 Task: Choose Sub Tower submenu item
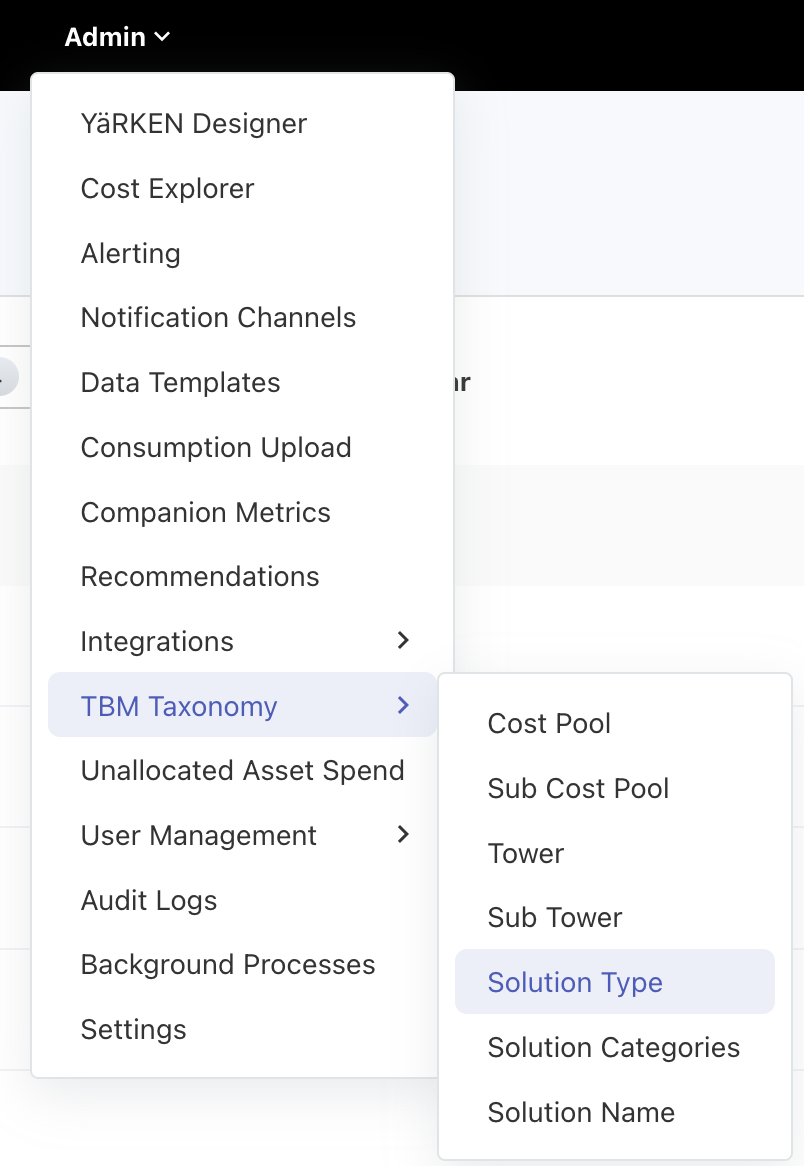[x=555, y=918]
